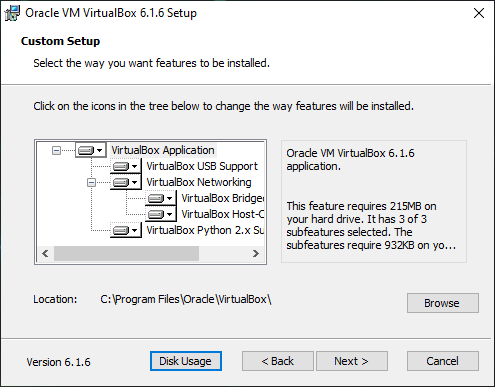Screen dimensions: 495x387
Task: Open the dropdown arrow beside VirtualBox Python 2.x
Action: coord(134,230)
